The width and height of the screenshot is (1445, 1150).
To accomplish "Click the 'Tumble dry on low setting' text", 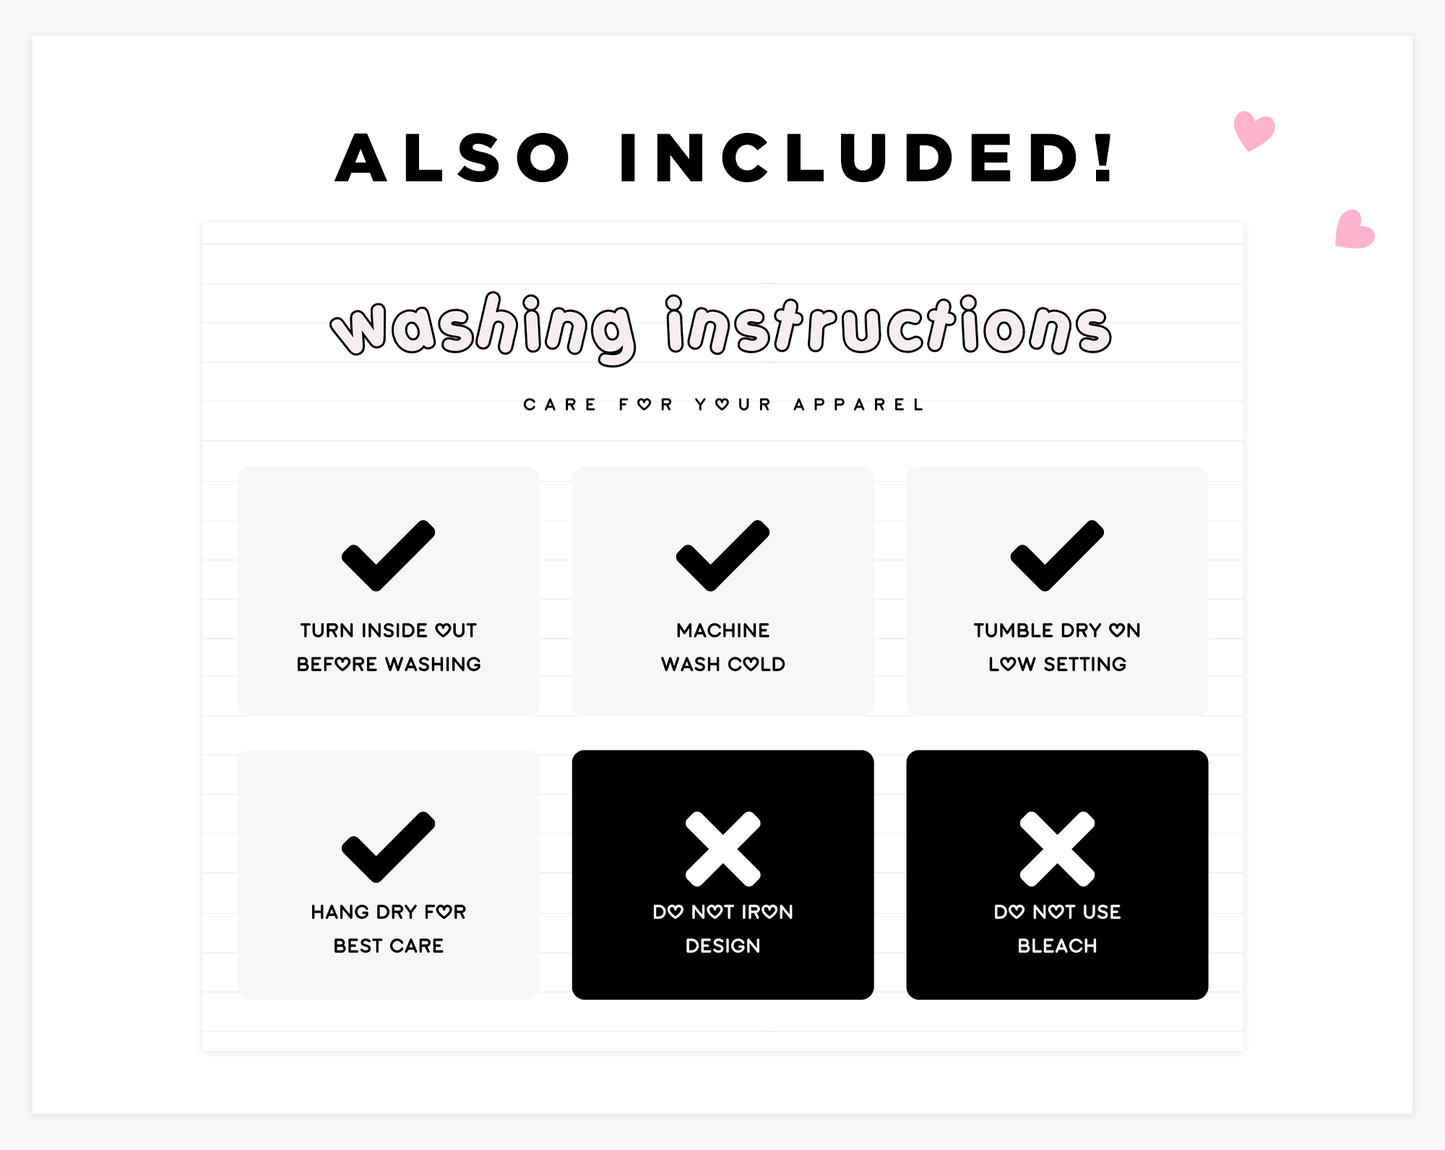I will (x=1057, y=647).
